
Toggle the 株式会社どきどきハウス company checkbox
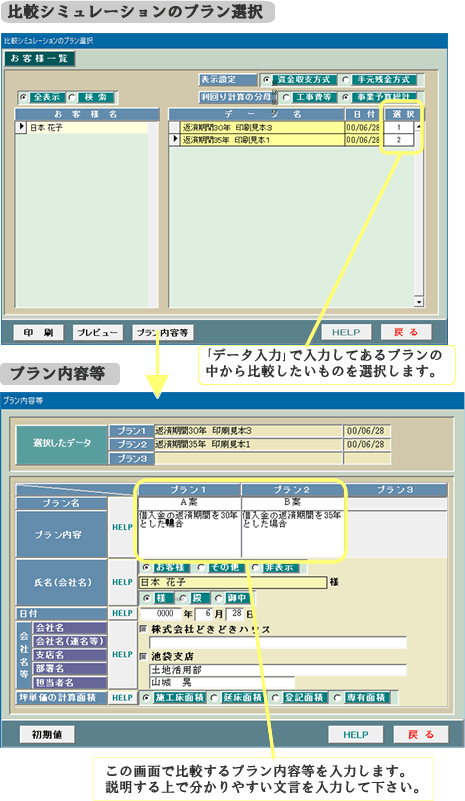tap(144, 629)
